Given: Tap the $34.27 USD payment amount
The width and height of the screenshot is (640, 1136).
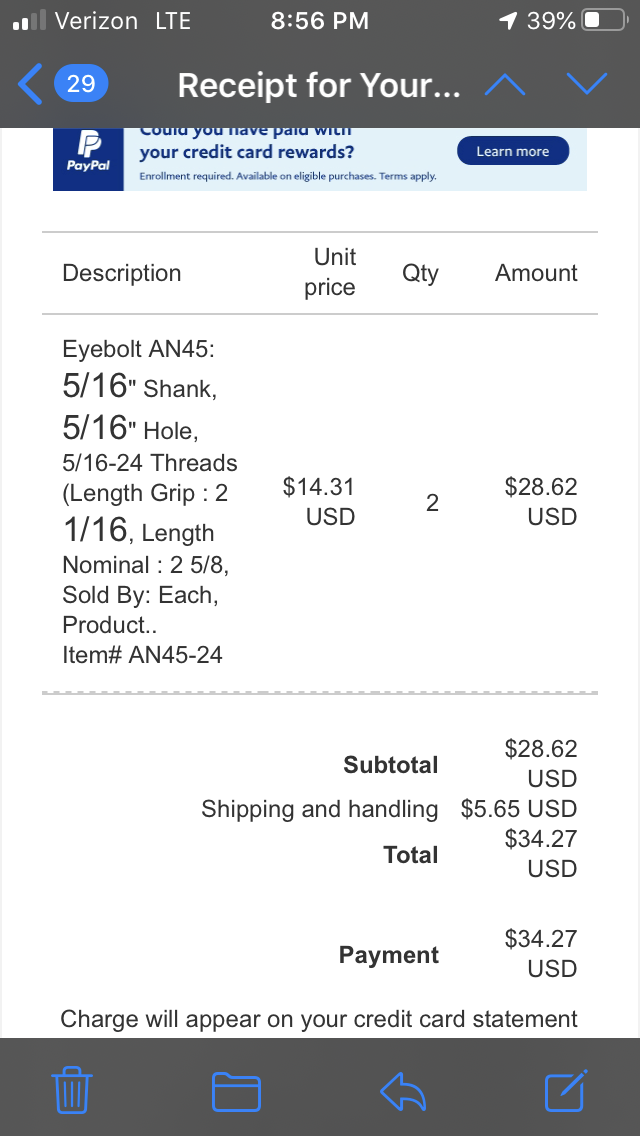Looking at the screenshot, I should point(540,953).
